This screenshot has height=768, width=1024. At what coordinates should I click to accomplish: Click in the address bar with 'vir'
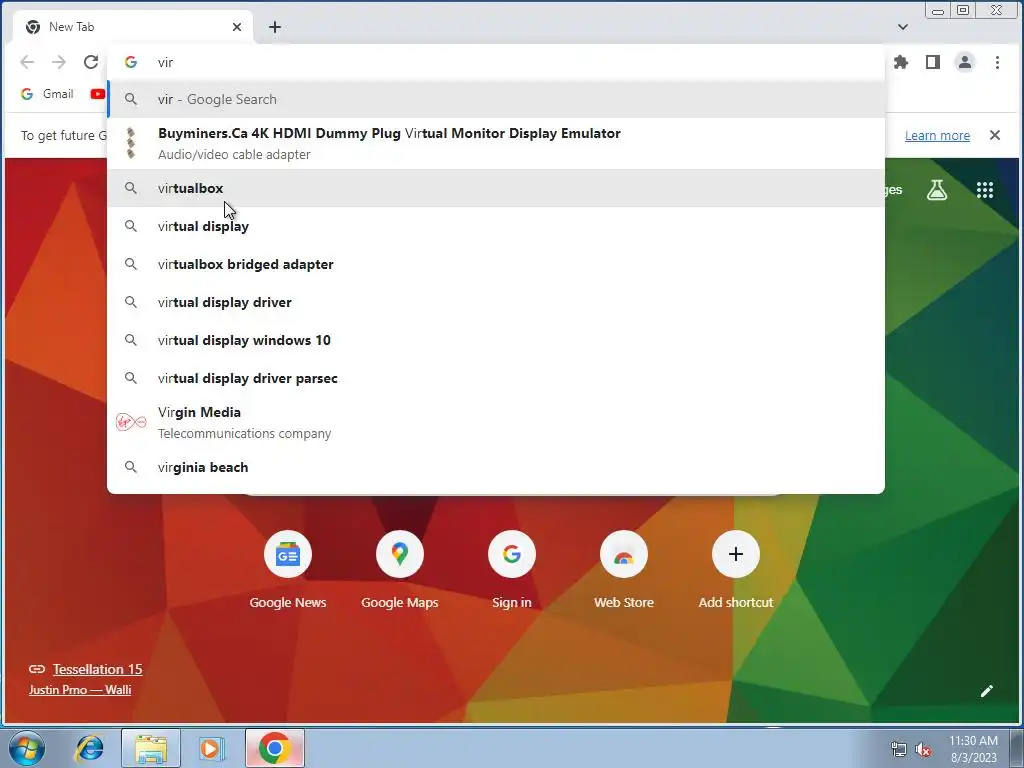[x=496, y=62]
